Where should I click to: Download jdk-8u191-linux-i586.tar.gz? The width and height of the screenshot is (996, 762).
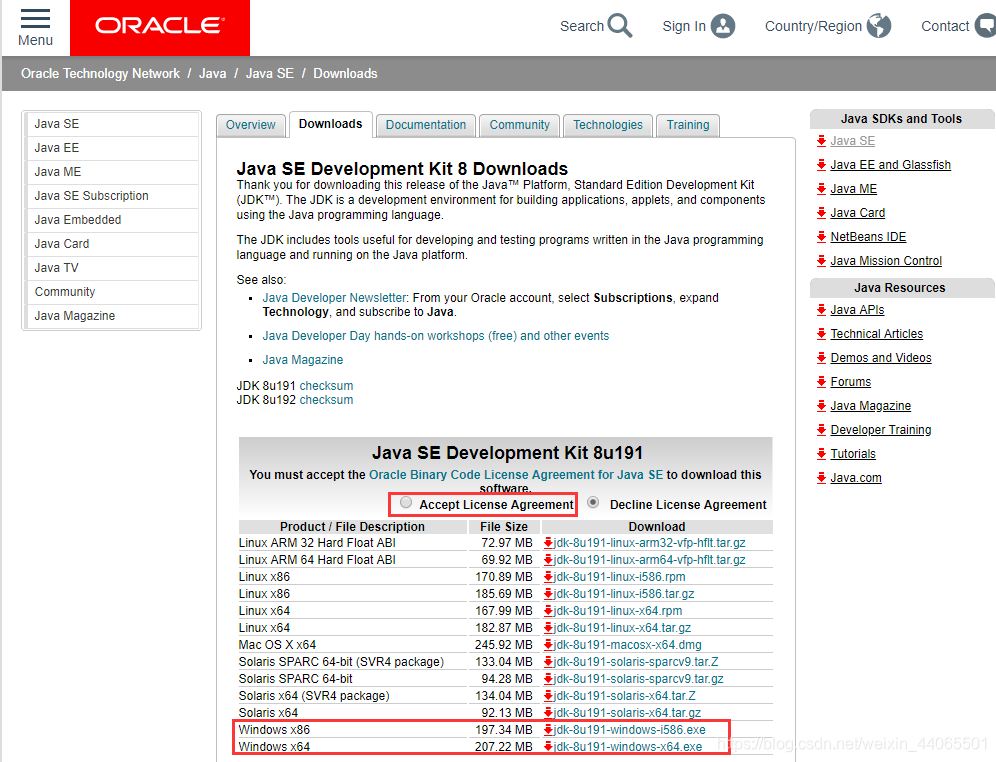[x=624, y=594]
